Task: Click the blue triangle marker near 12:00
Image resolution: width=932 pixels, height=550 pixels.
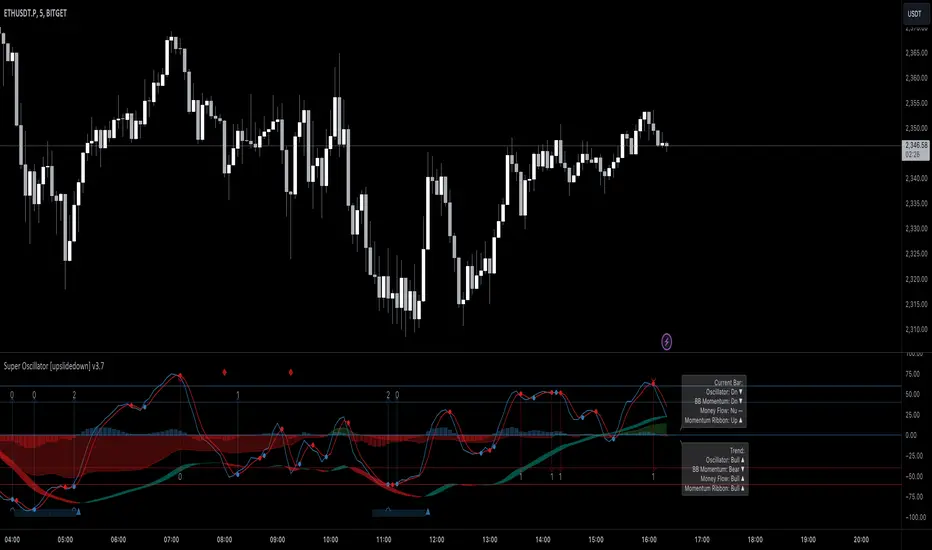Action: click(428, 512)
